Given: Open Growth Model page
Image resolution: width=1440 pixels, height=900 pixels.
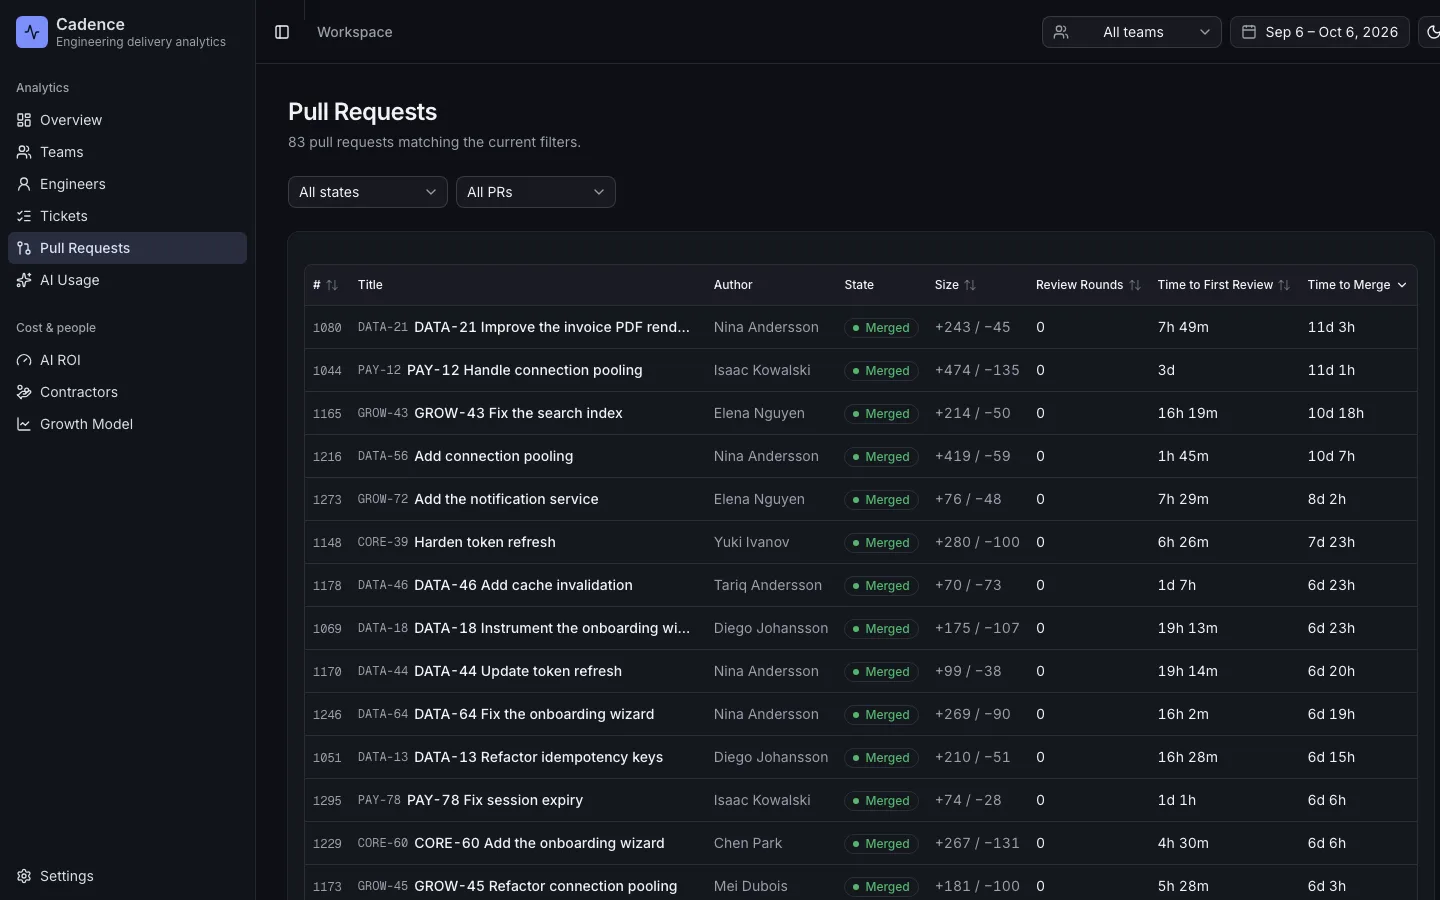Looking at the screenshot, I should click(x=127, y=424).
